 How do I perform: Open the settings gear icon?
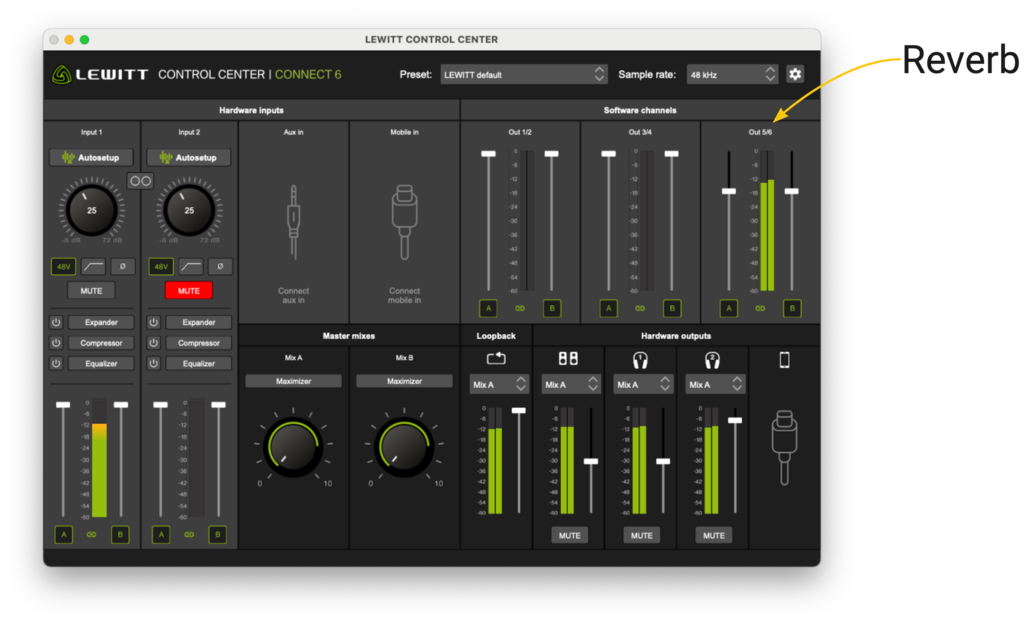coord(794,74)
